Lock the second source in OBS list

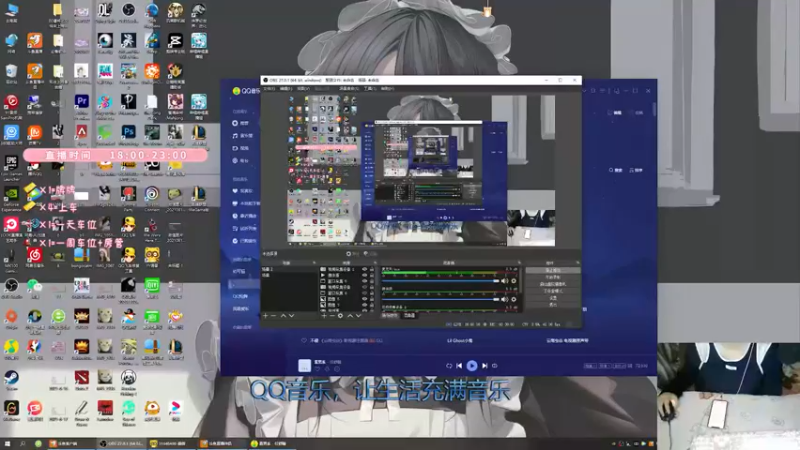point(372,275)
